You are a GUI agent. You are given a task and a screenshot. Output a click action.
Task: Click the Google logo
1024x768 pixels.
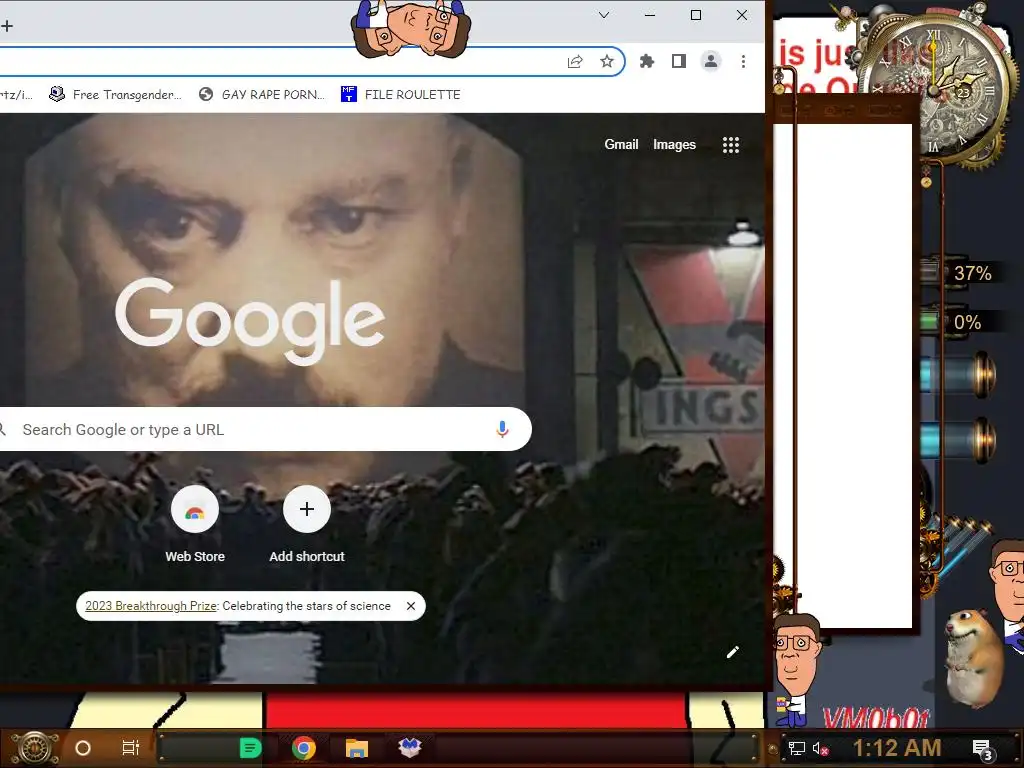coord(251,320)
